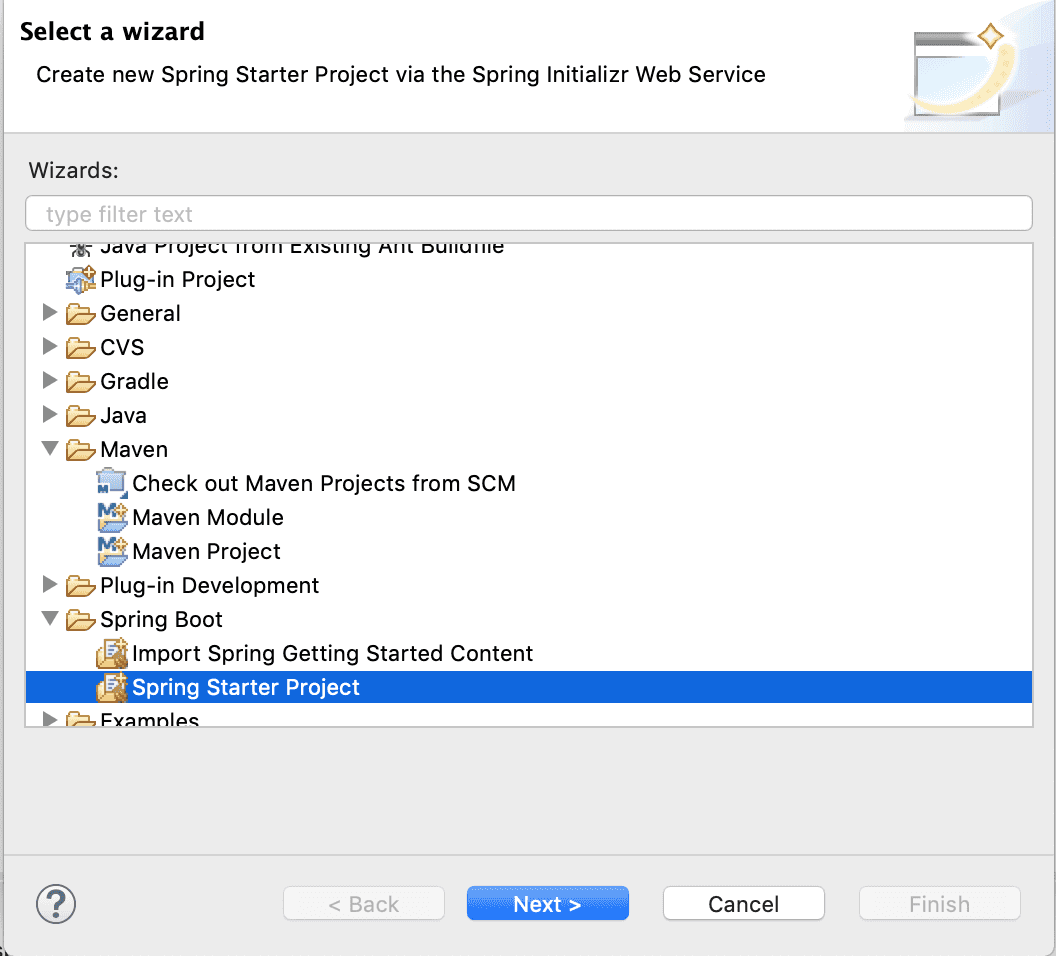This screenshot has width=1056, height=956.
Task: Click the Check out Maven Projects from SCM icon
Action: click(112, 483)
